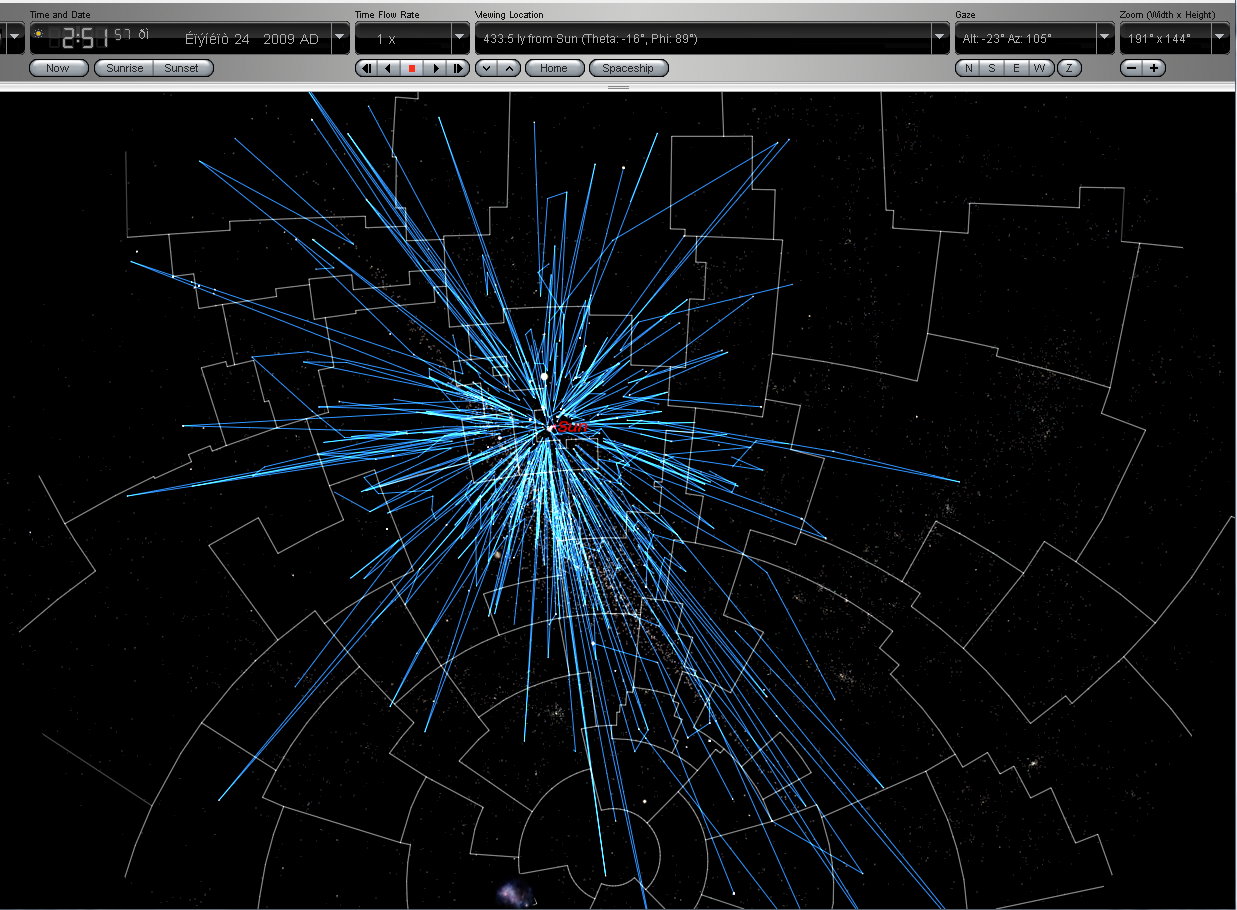Run time backward

[x=389, y=68]
